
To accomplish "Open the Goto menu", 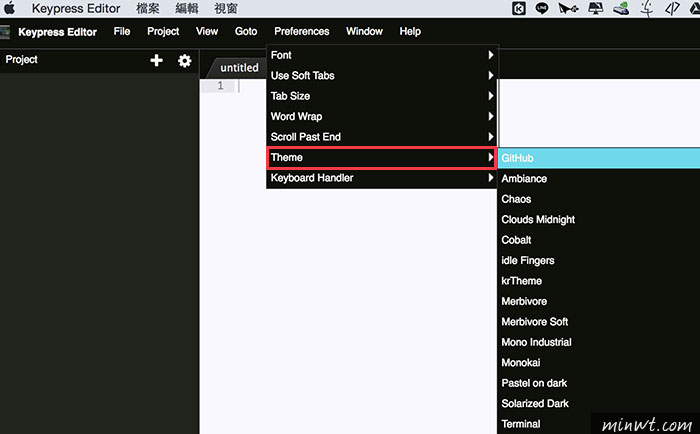I will click(246, 31).
